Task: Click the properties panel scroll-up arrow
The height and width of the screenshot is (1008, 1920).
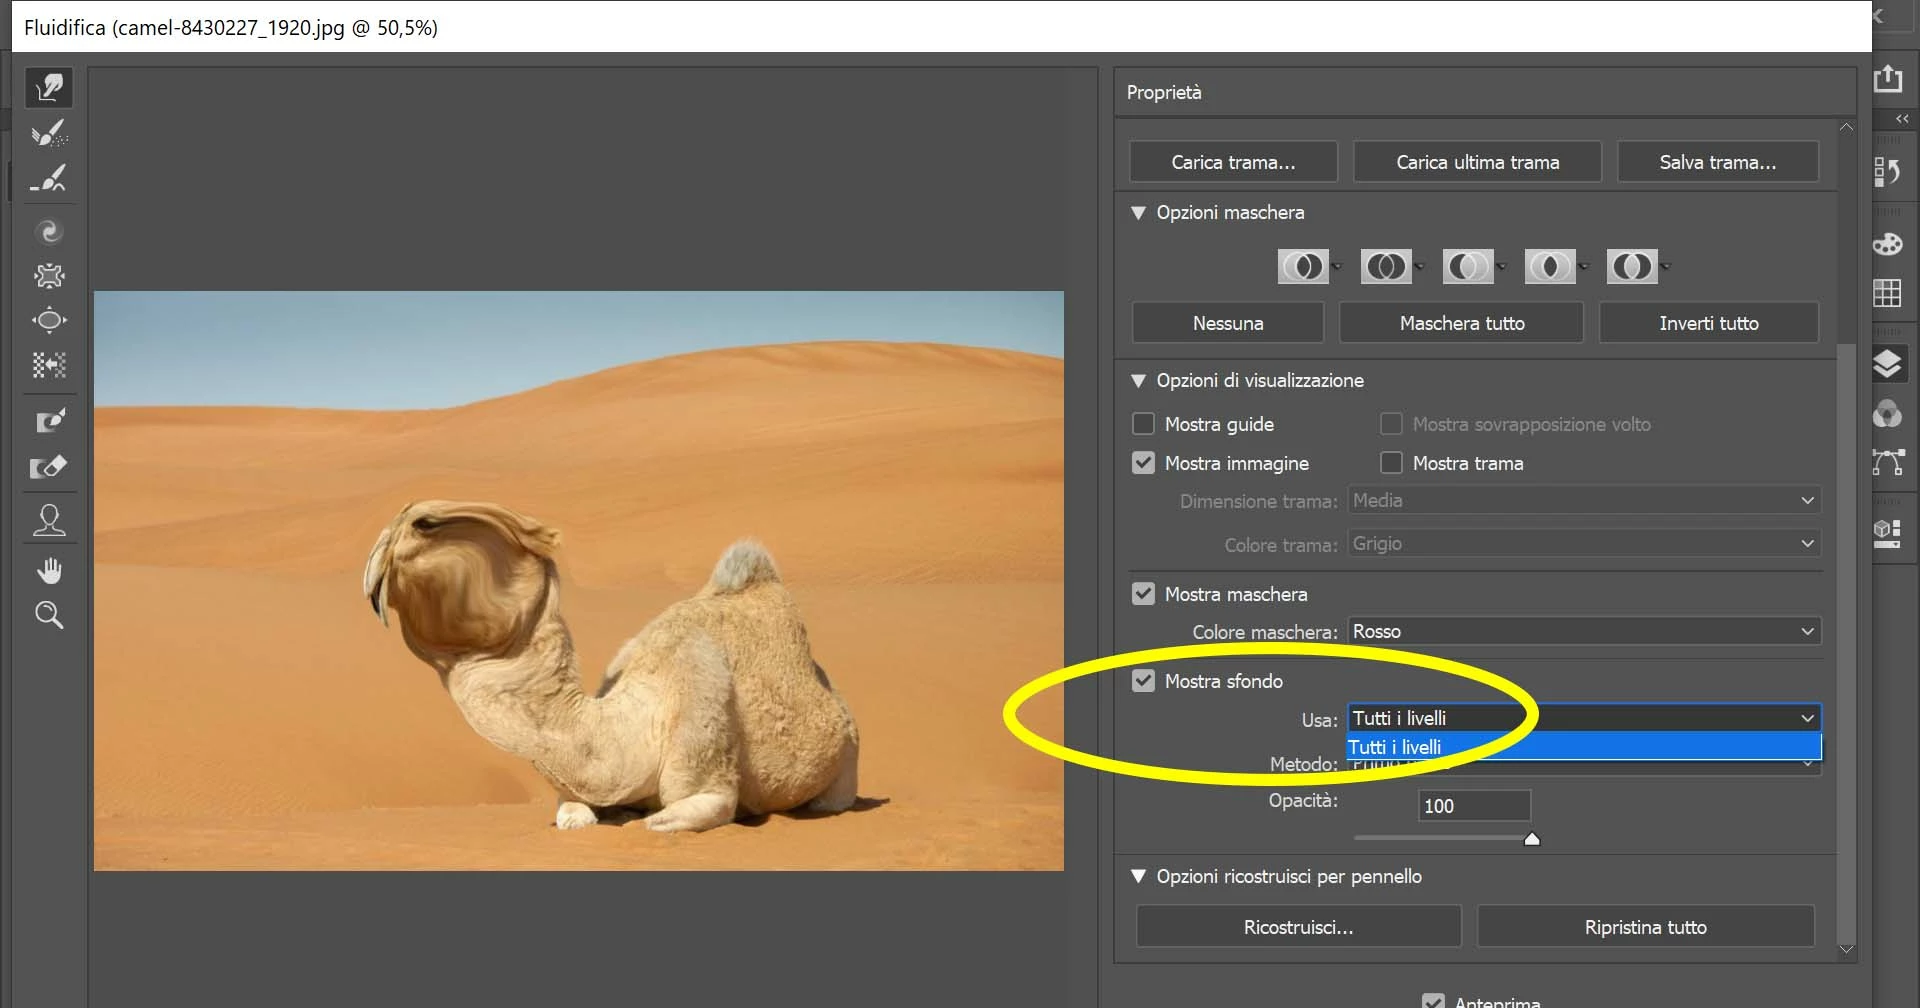Action: tap(1846, 127)
